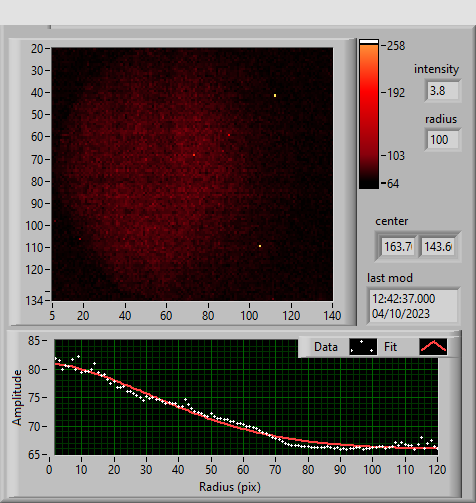Click the 140 x-axis end marker on image

tap(332, 315)
